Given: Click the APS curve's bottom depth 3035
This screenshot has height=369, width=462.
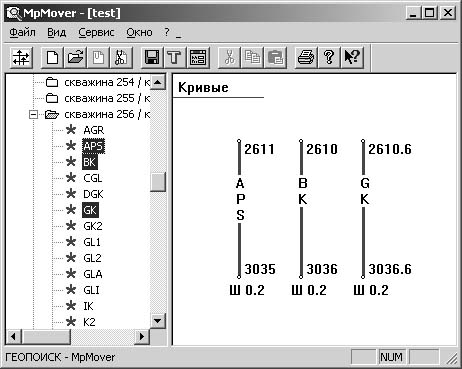Looking at the screenshot, I should (x=260, y=269).
